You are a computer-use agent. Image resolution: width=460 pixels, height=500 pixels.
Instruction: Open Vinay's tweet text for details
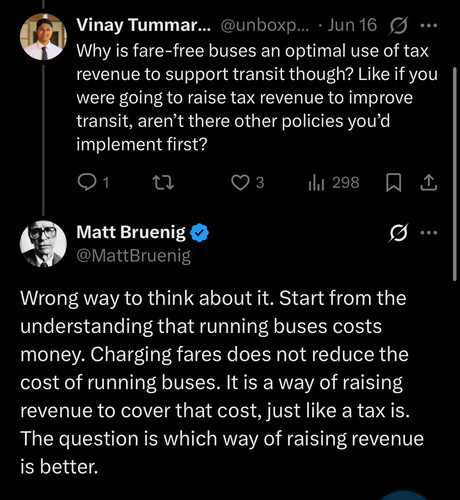(x=257, y=97)
